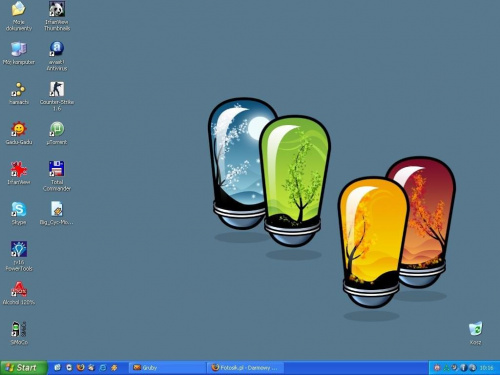
Task: Open the Total Commander floppy icon
Action: pyautogui.click(x=57, y=176)
